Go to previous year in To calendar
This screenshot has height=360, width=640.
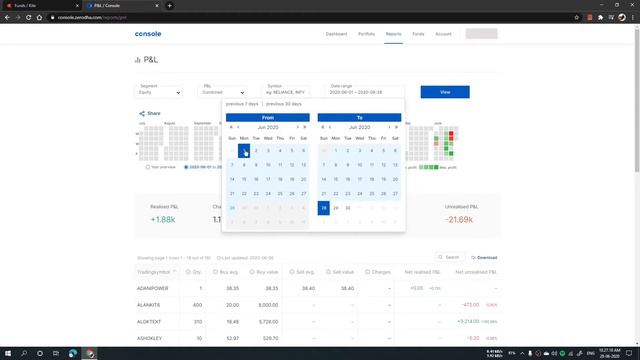click(322, 127)
